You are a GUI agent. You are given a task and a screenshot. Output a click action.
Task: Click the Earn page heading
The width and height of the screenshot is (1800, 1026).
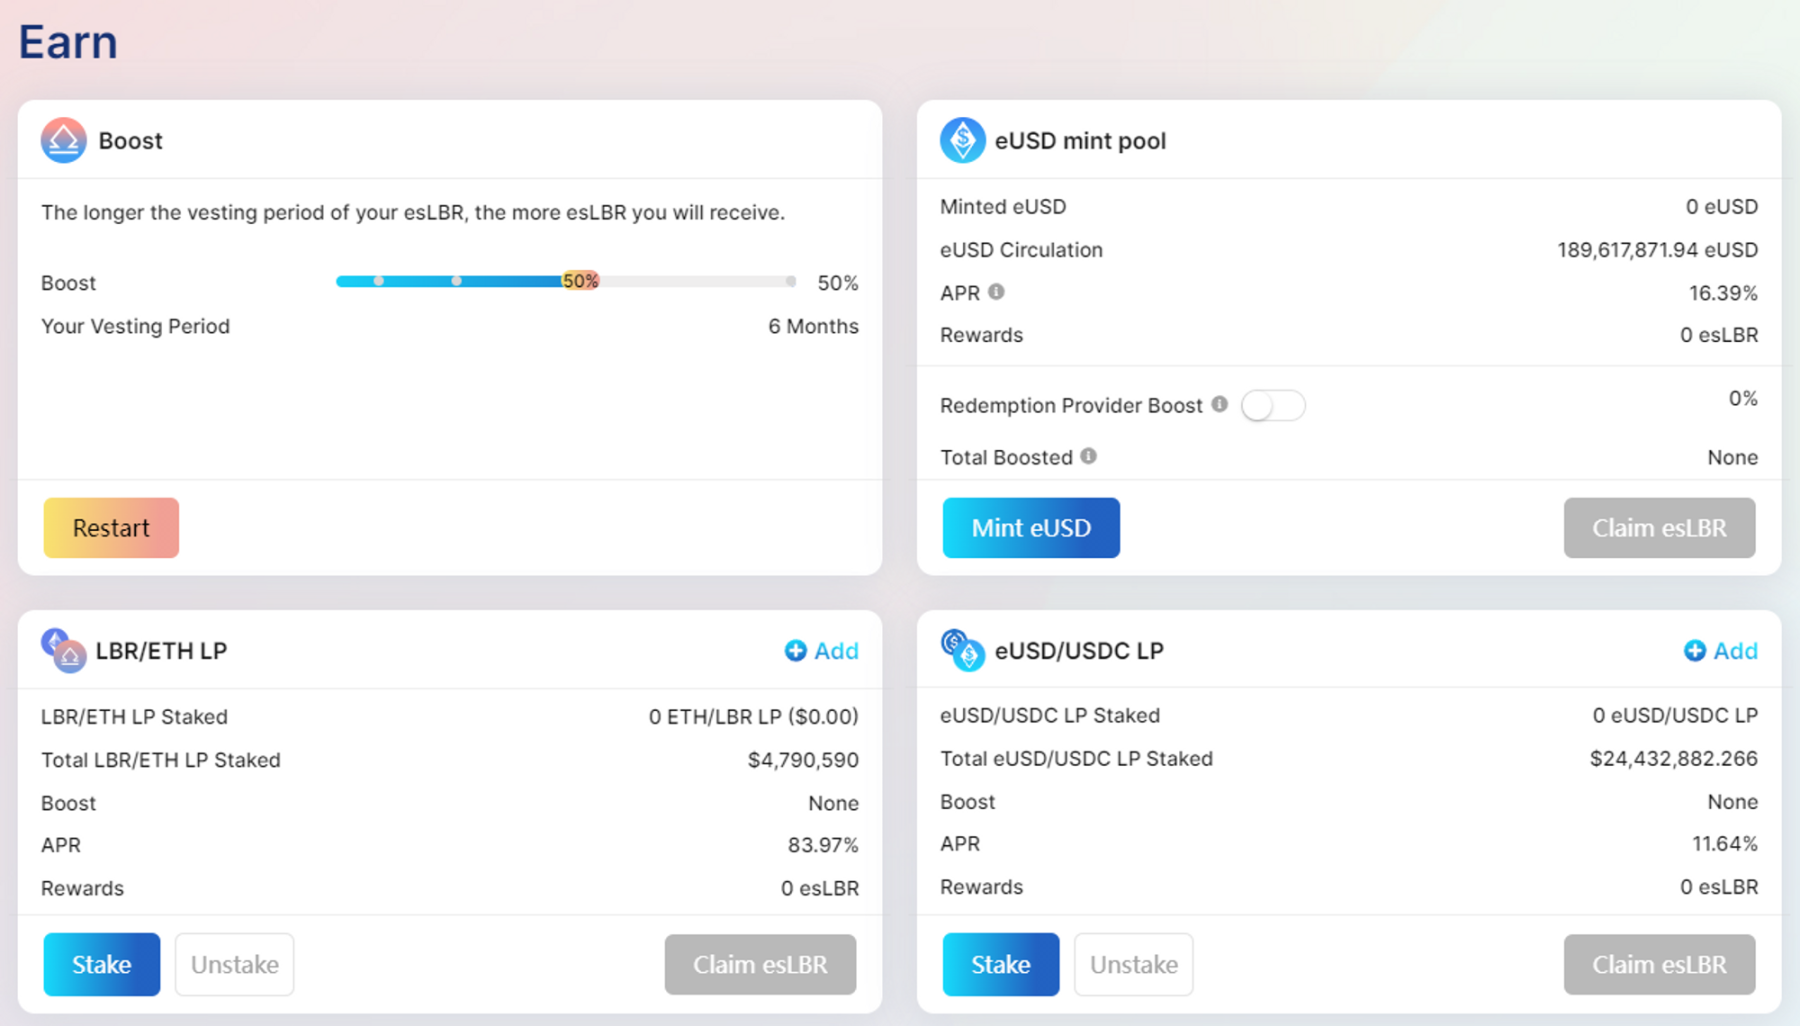68,42
